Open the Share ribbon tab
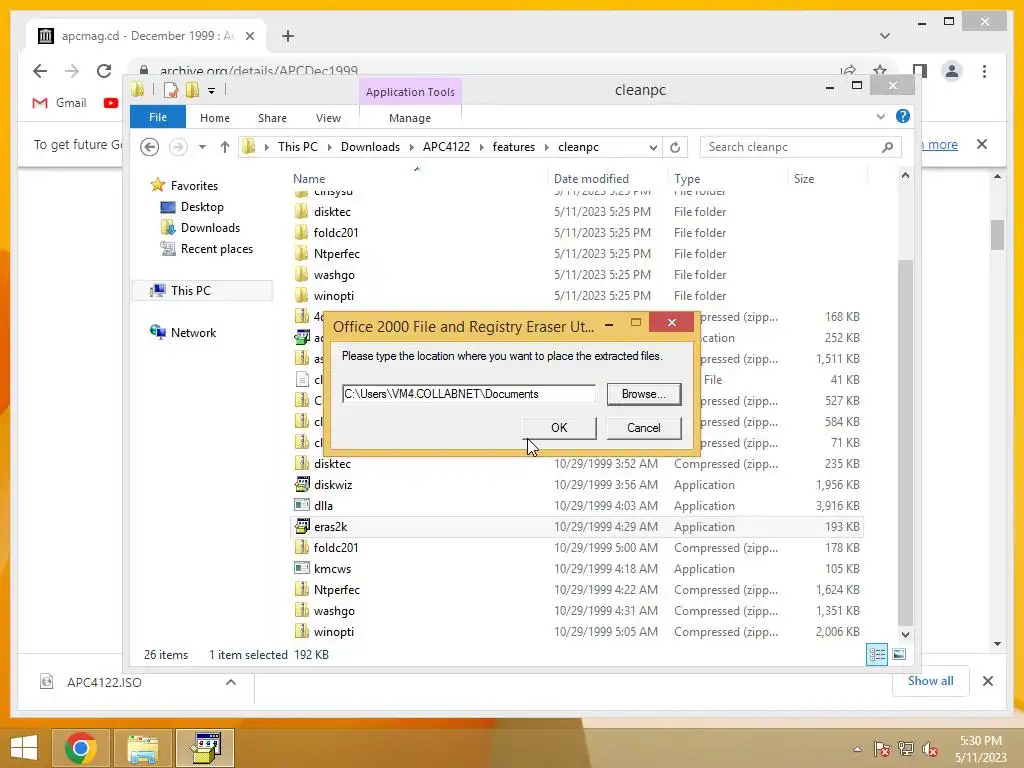 (272, 118)
